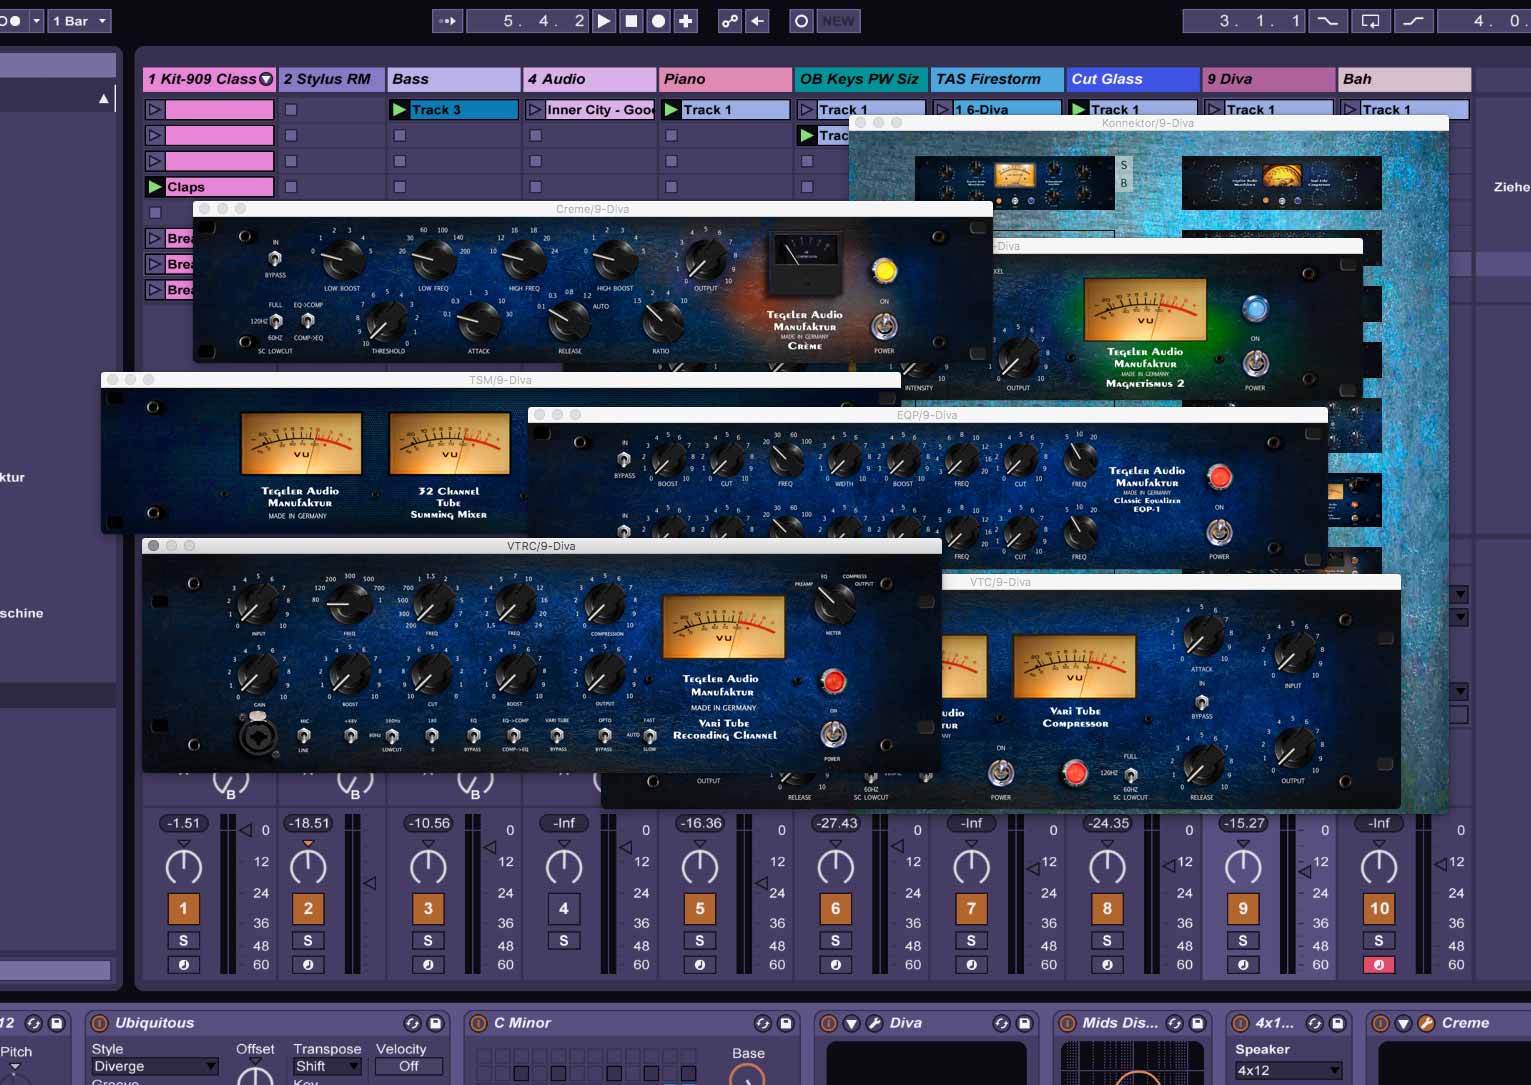Toggle the Ubiquitous device activator

[x=99, y=1023]
